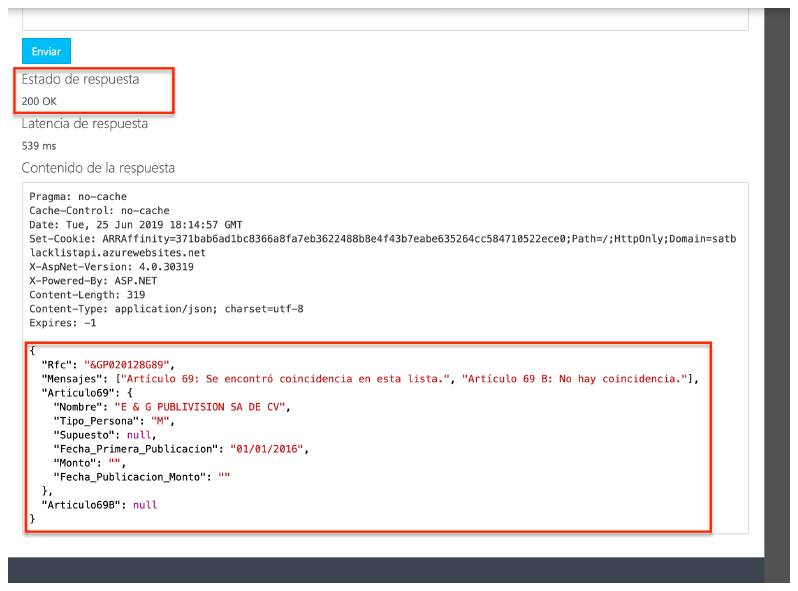Click the "Supuesto" null value
Viewport: 798px width, 591px height.
point(139,435)
